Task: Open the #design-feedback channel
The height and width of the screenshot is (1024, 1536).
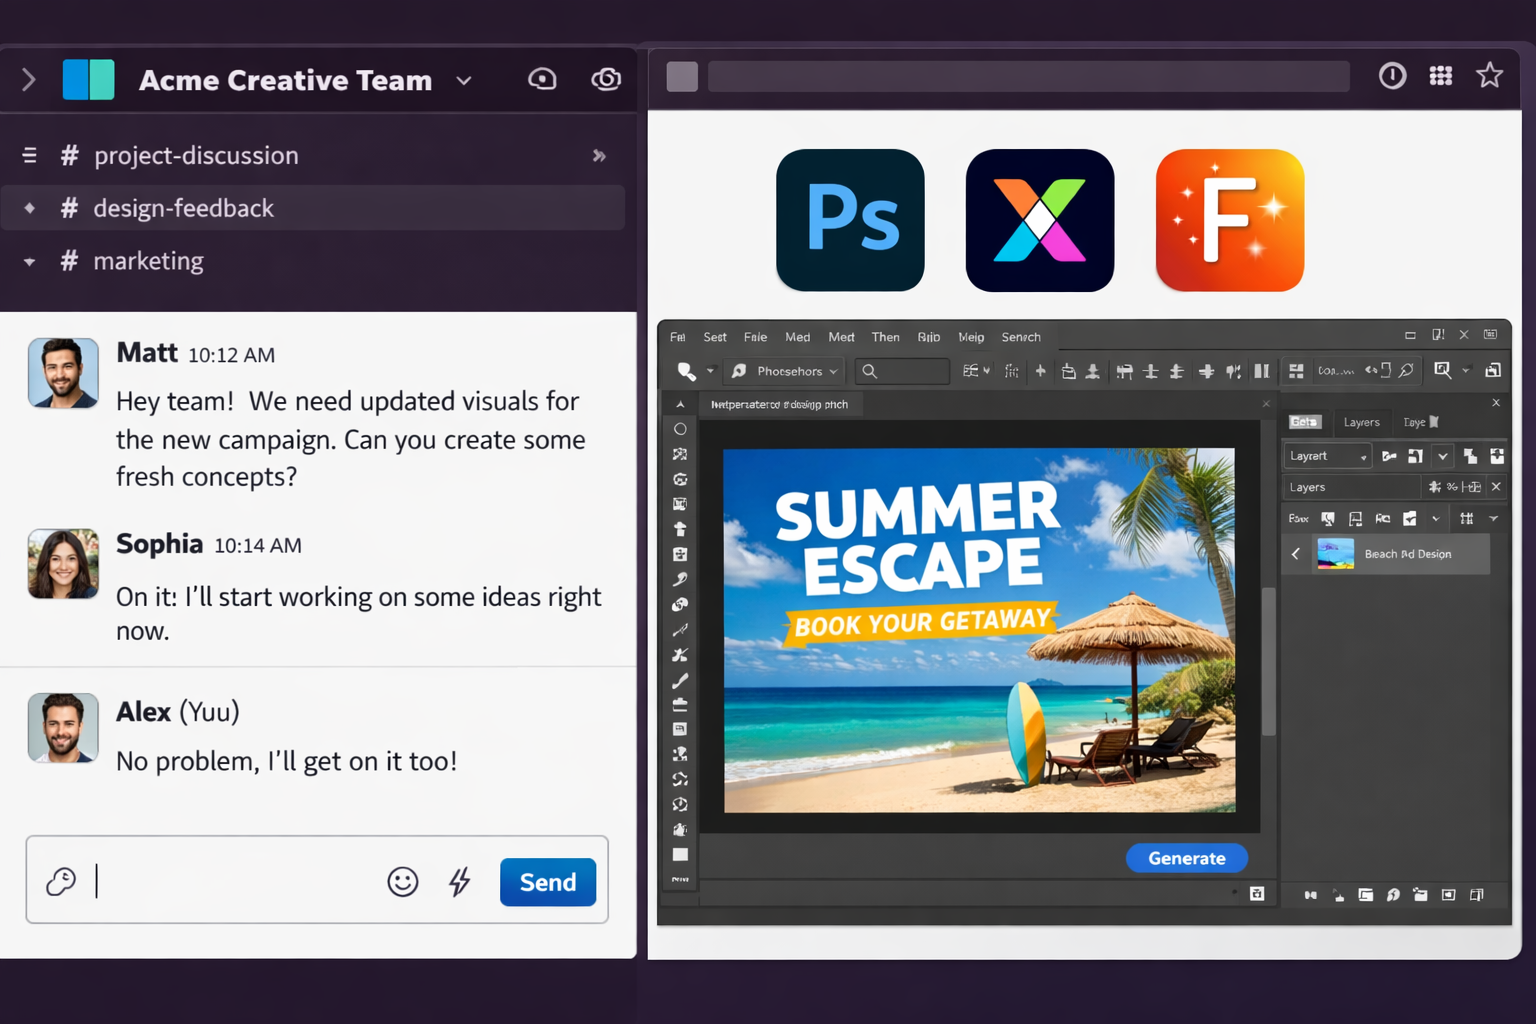Action: [313, 208]
